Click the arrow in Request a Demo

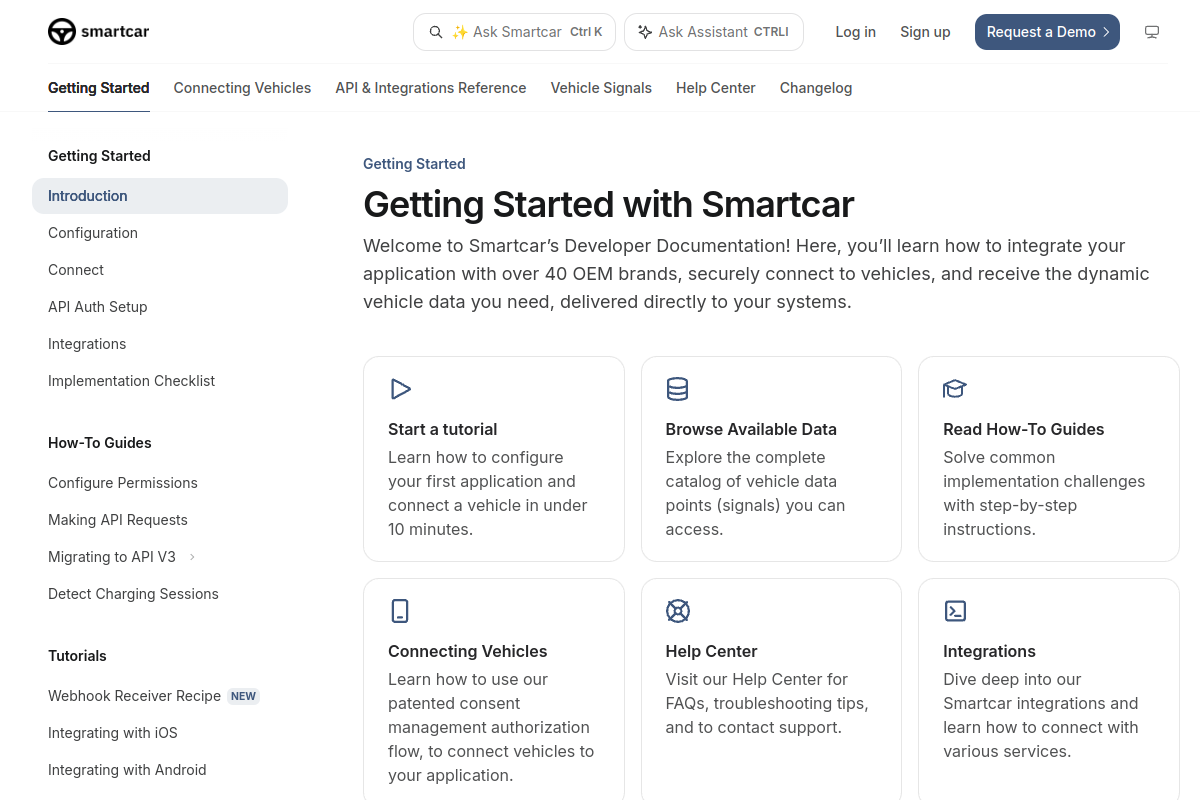tap(1106, 32)
